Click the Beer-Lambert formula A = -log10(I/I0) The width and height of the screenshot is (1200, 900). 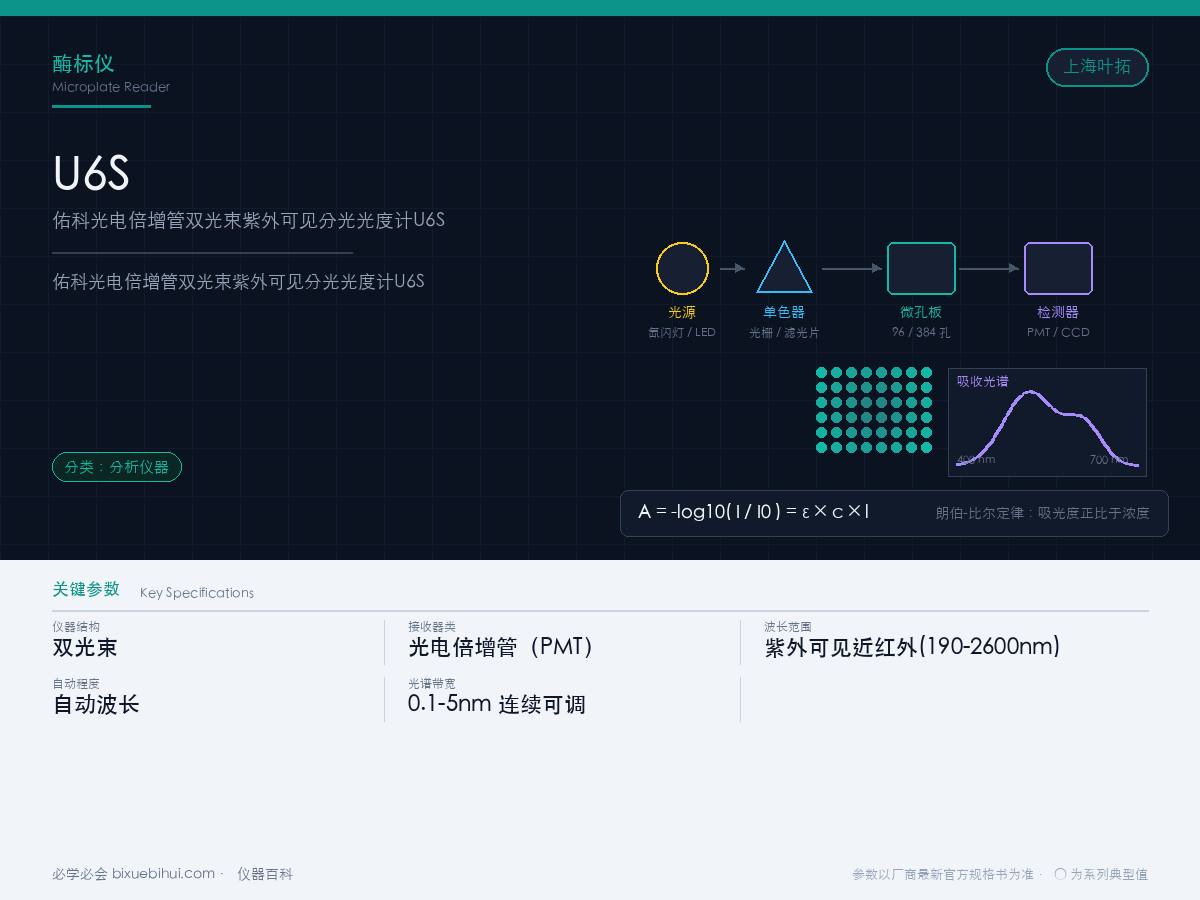click(x=754, y=512)
